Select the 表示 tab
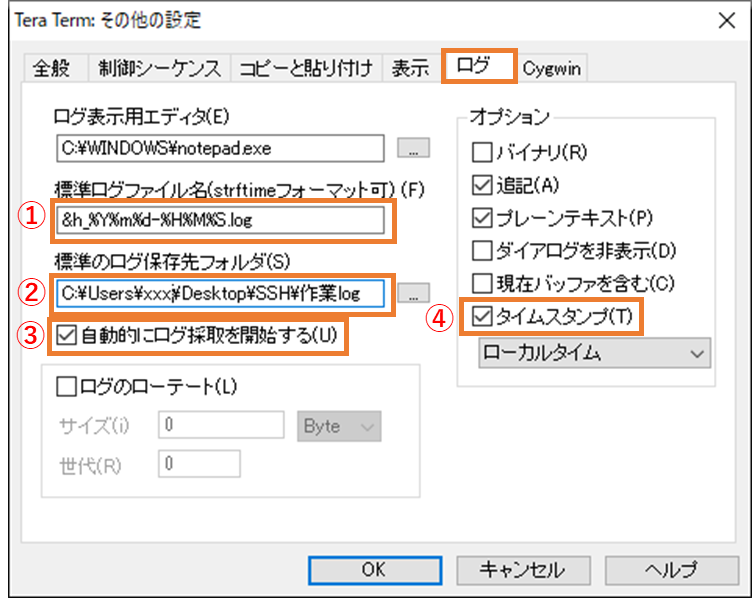The image size is (752, 598). pyautogui.click(x=410, y=68)
